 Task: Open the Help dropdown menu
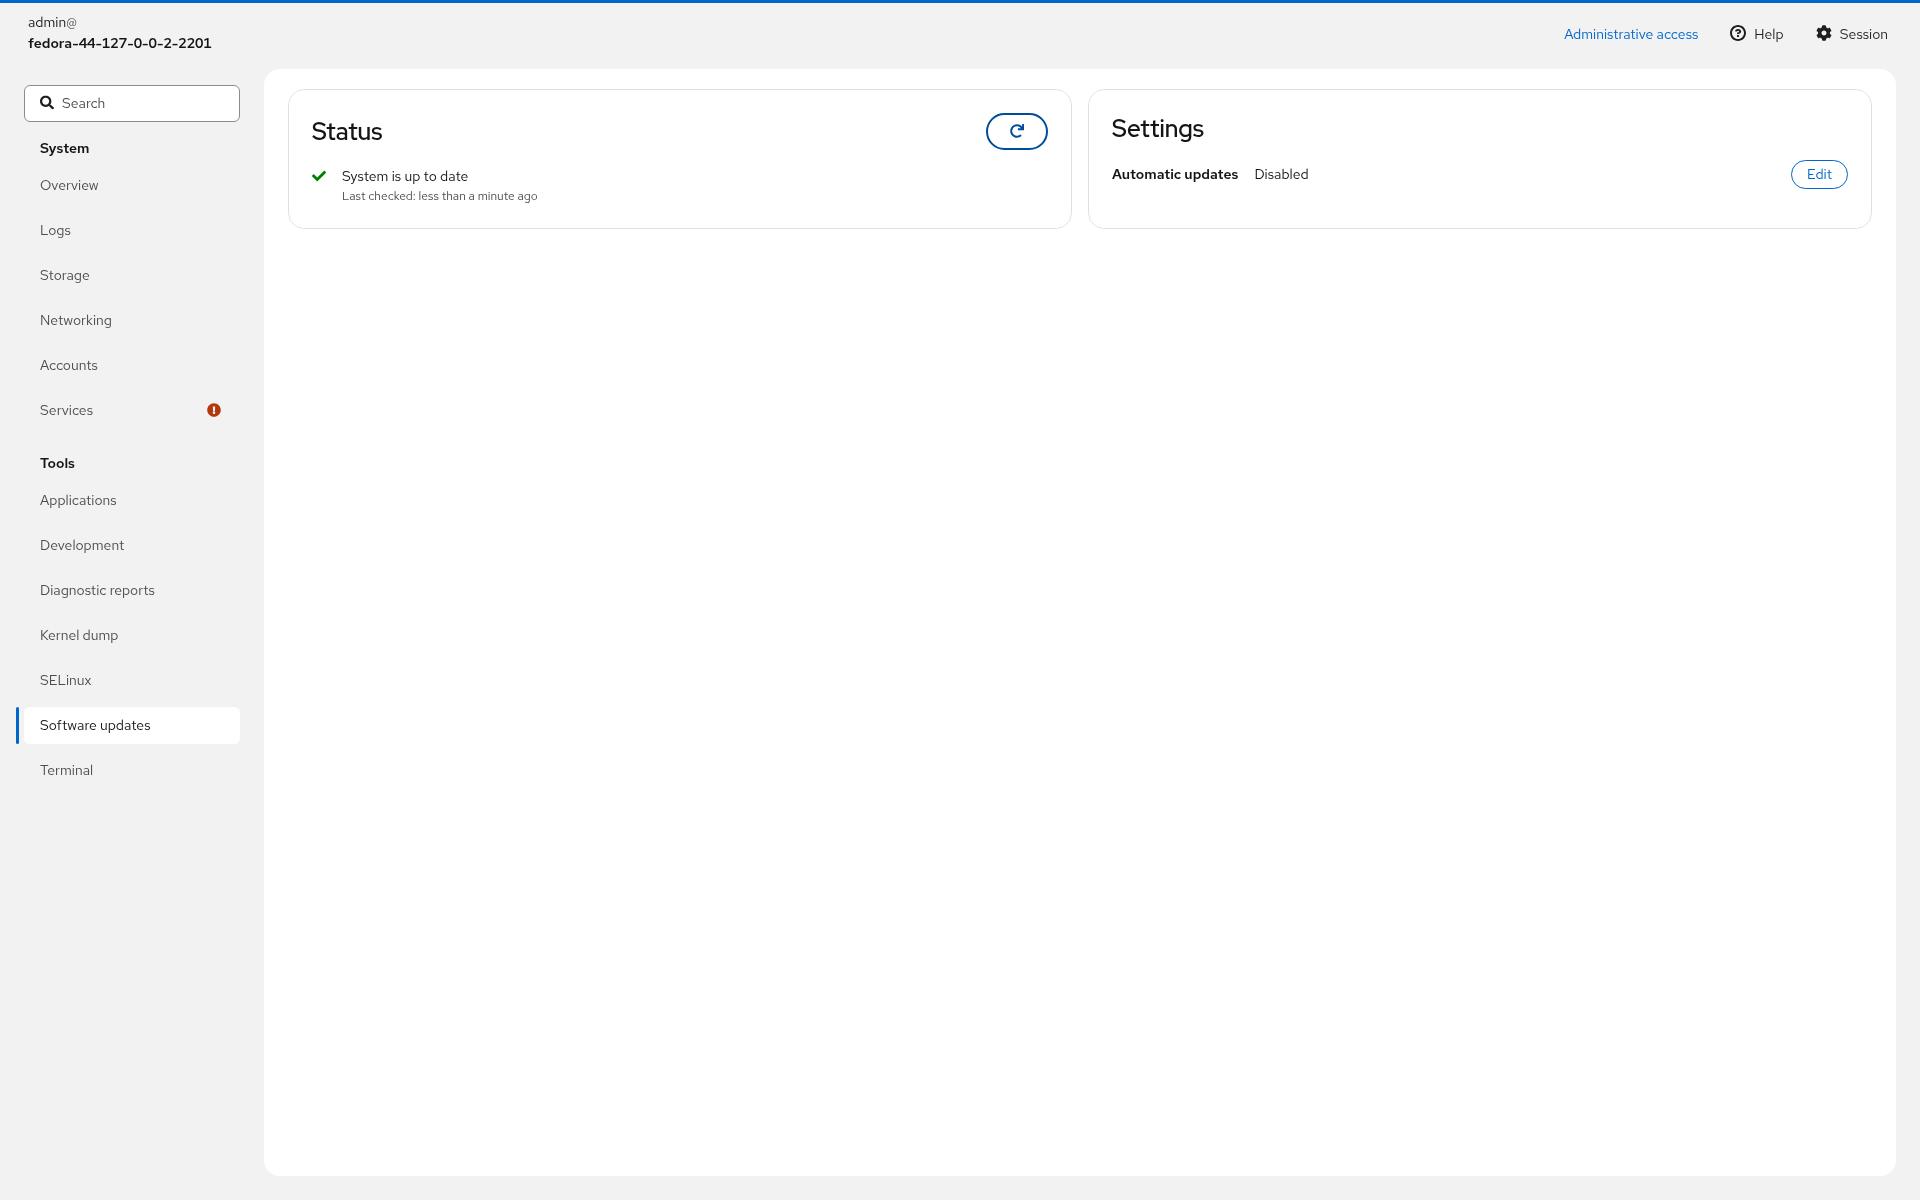(1757, 34)
